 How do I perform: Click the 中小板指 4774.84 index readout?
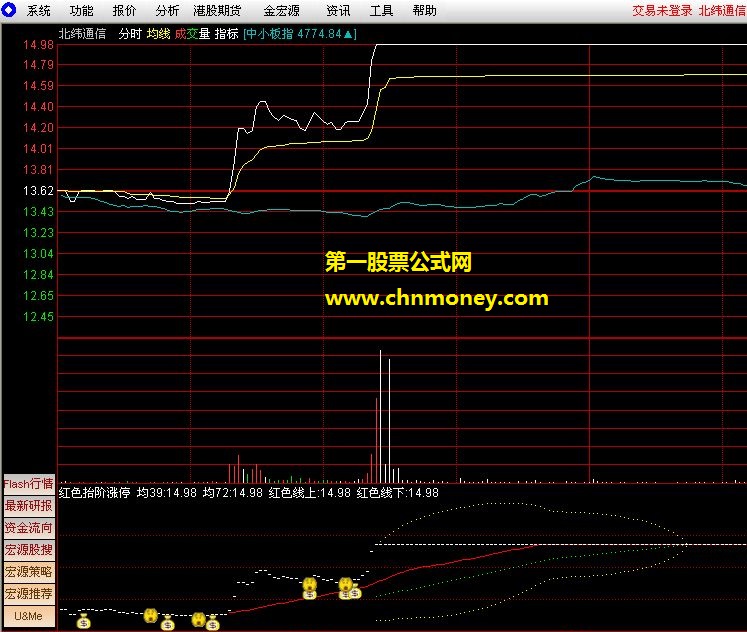pyautogui.click(x=300, y=34)
